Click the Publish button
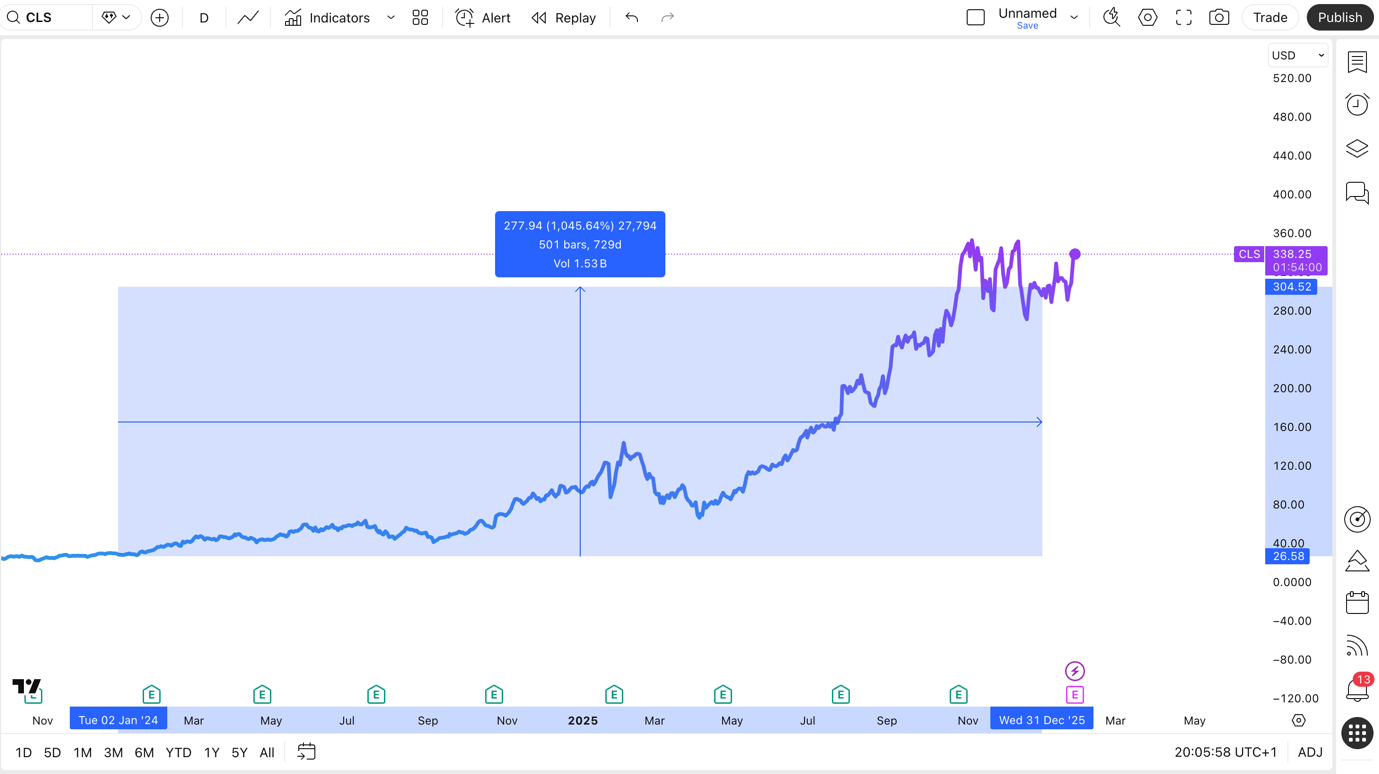 [1339, 18]
